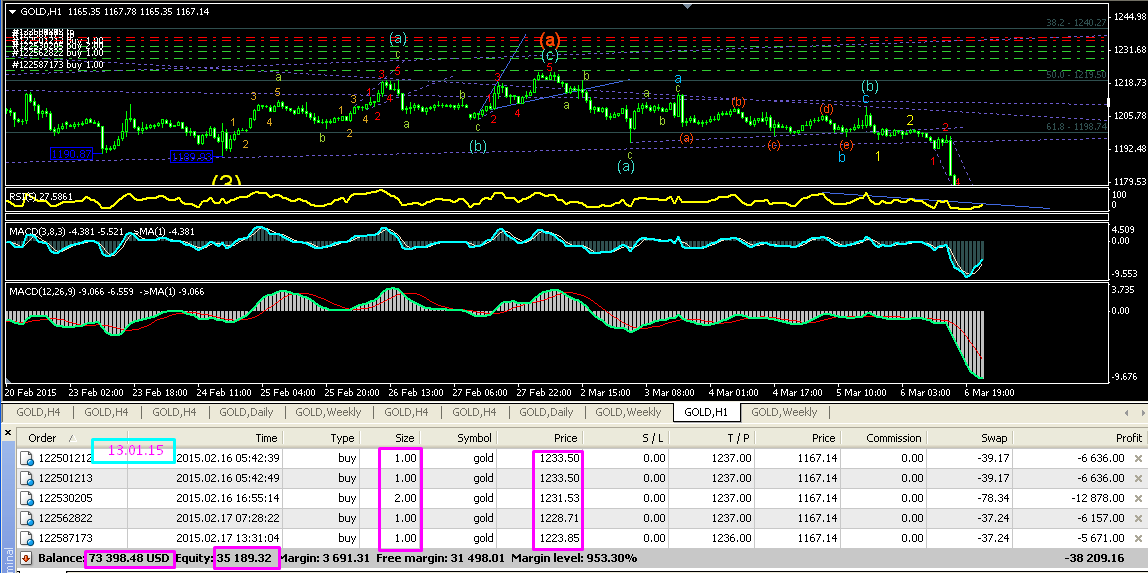Screen dimensions: 1148x573
Task: Open the chart menu triangle beside GOLD,H1 title
Action: pyautogui.click(x=12, y=10)
